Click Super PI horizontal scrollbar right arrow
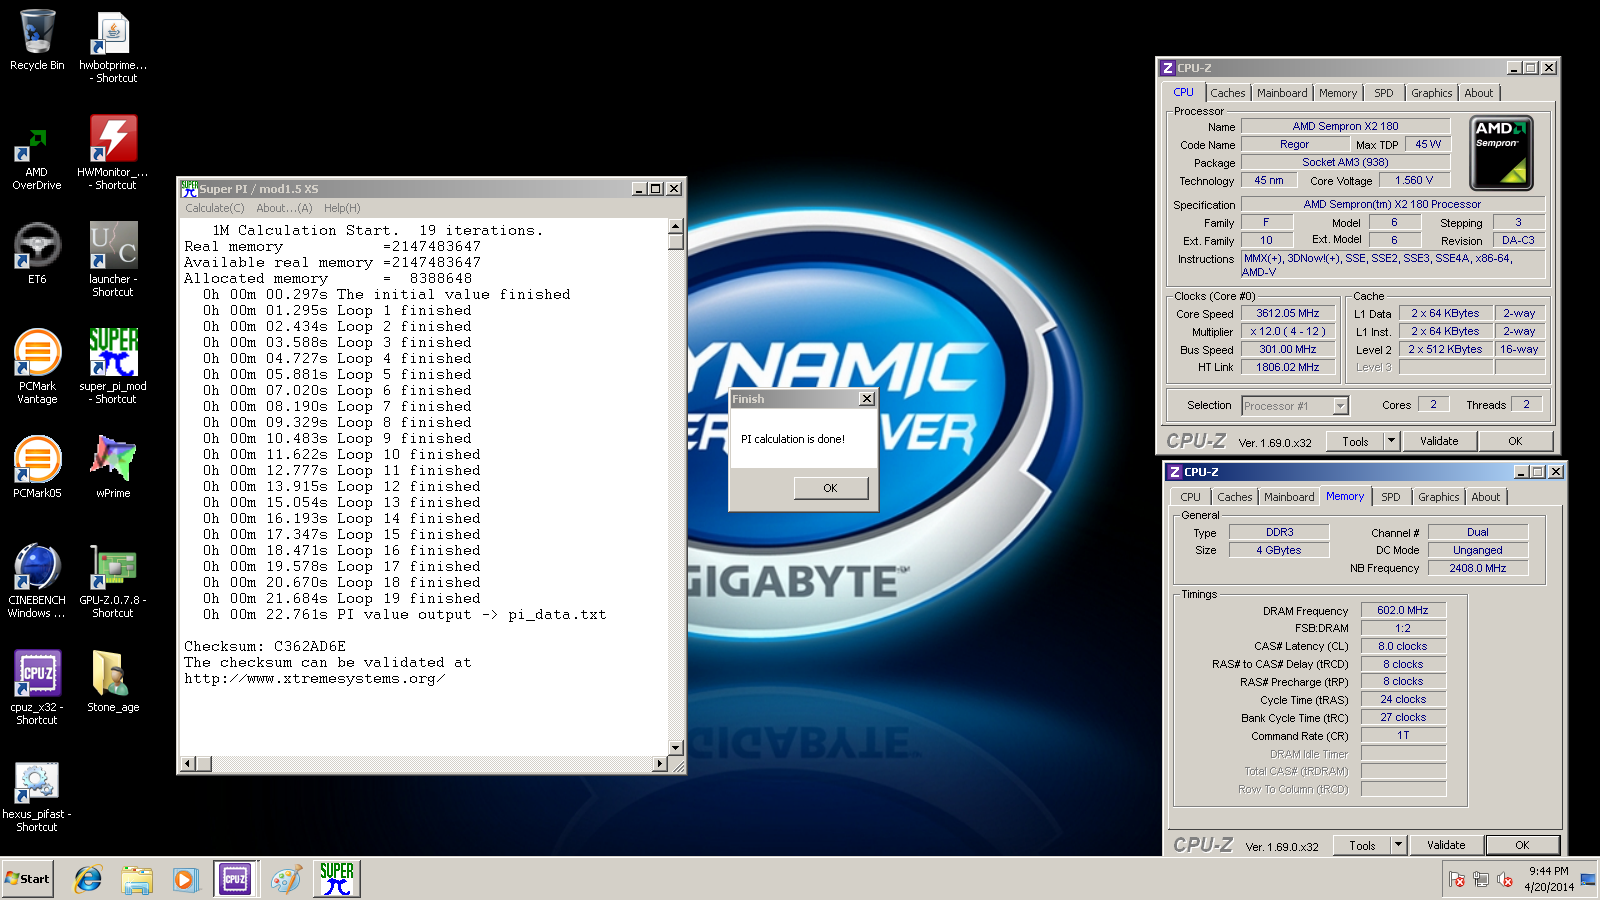This screenshot has height=900, width=1600. 659,764
